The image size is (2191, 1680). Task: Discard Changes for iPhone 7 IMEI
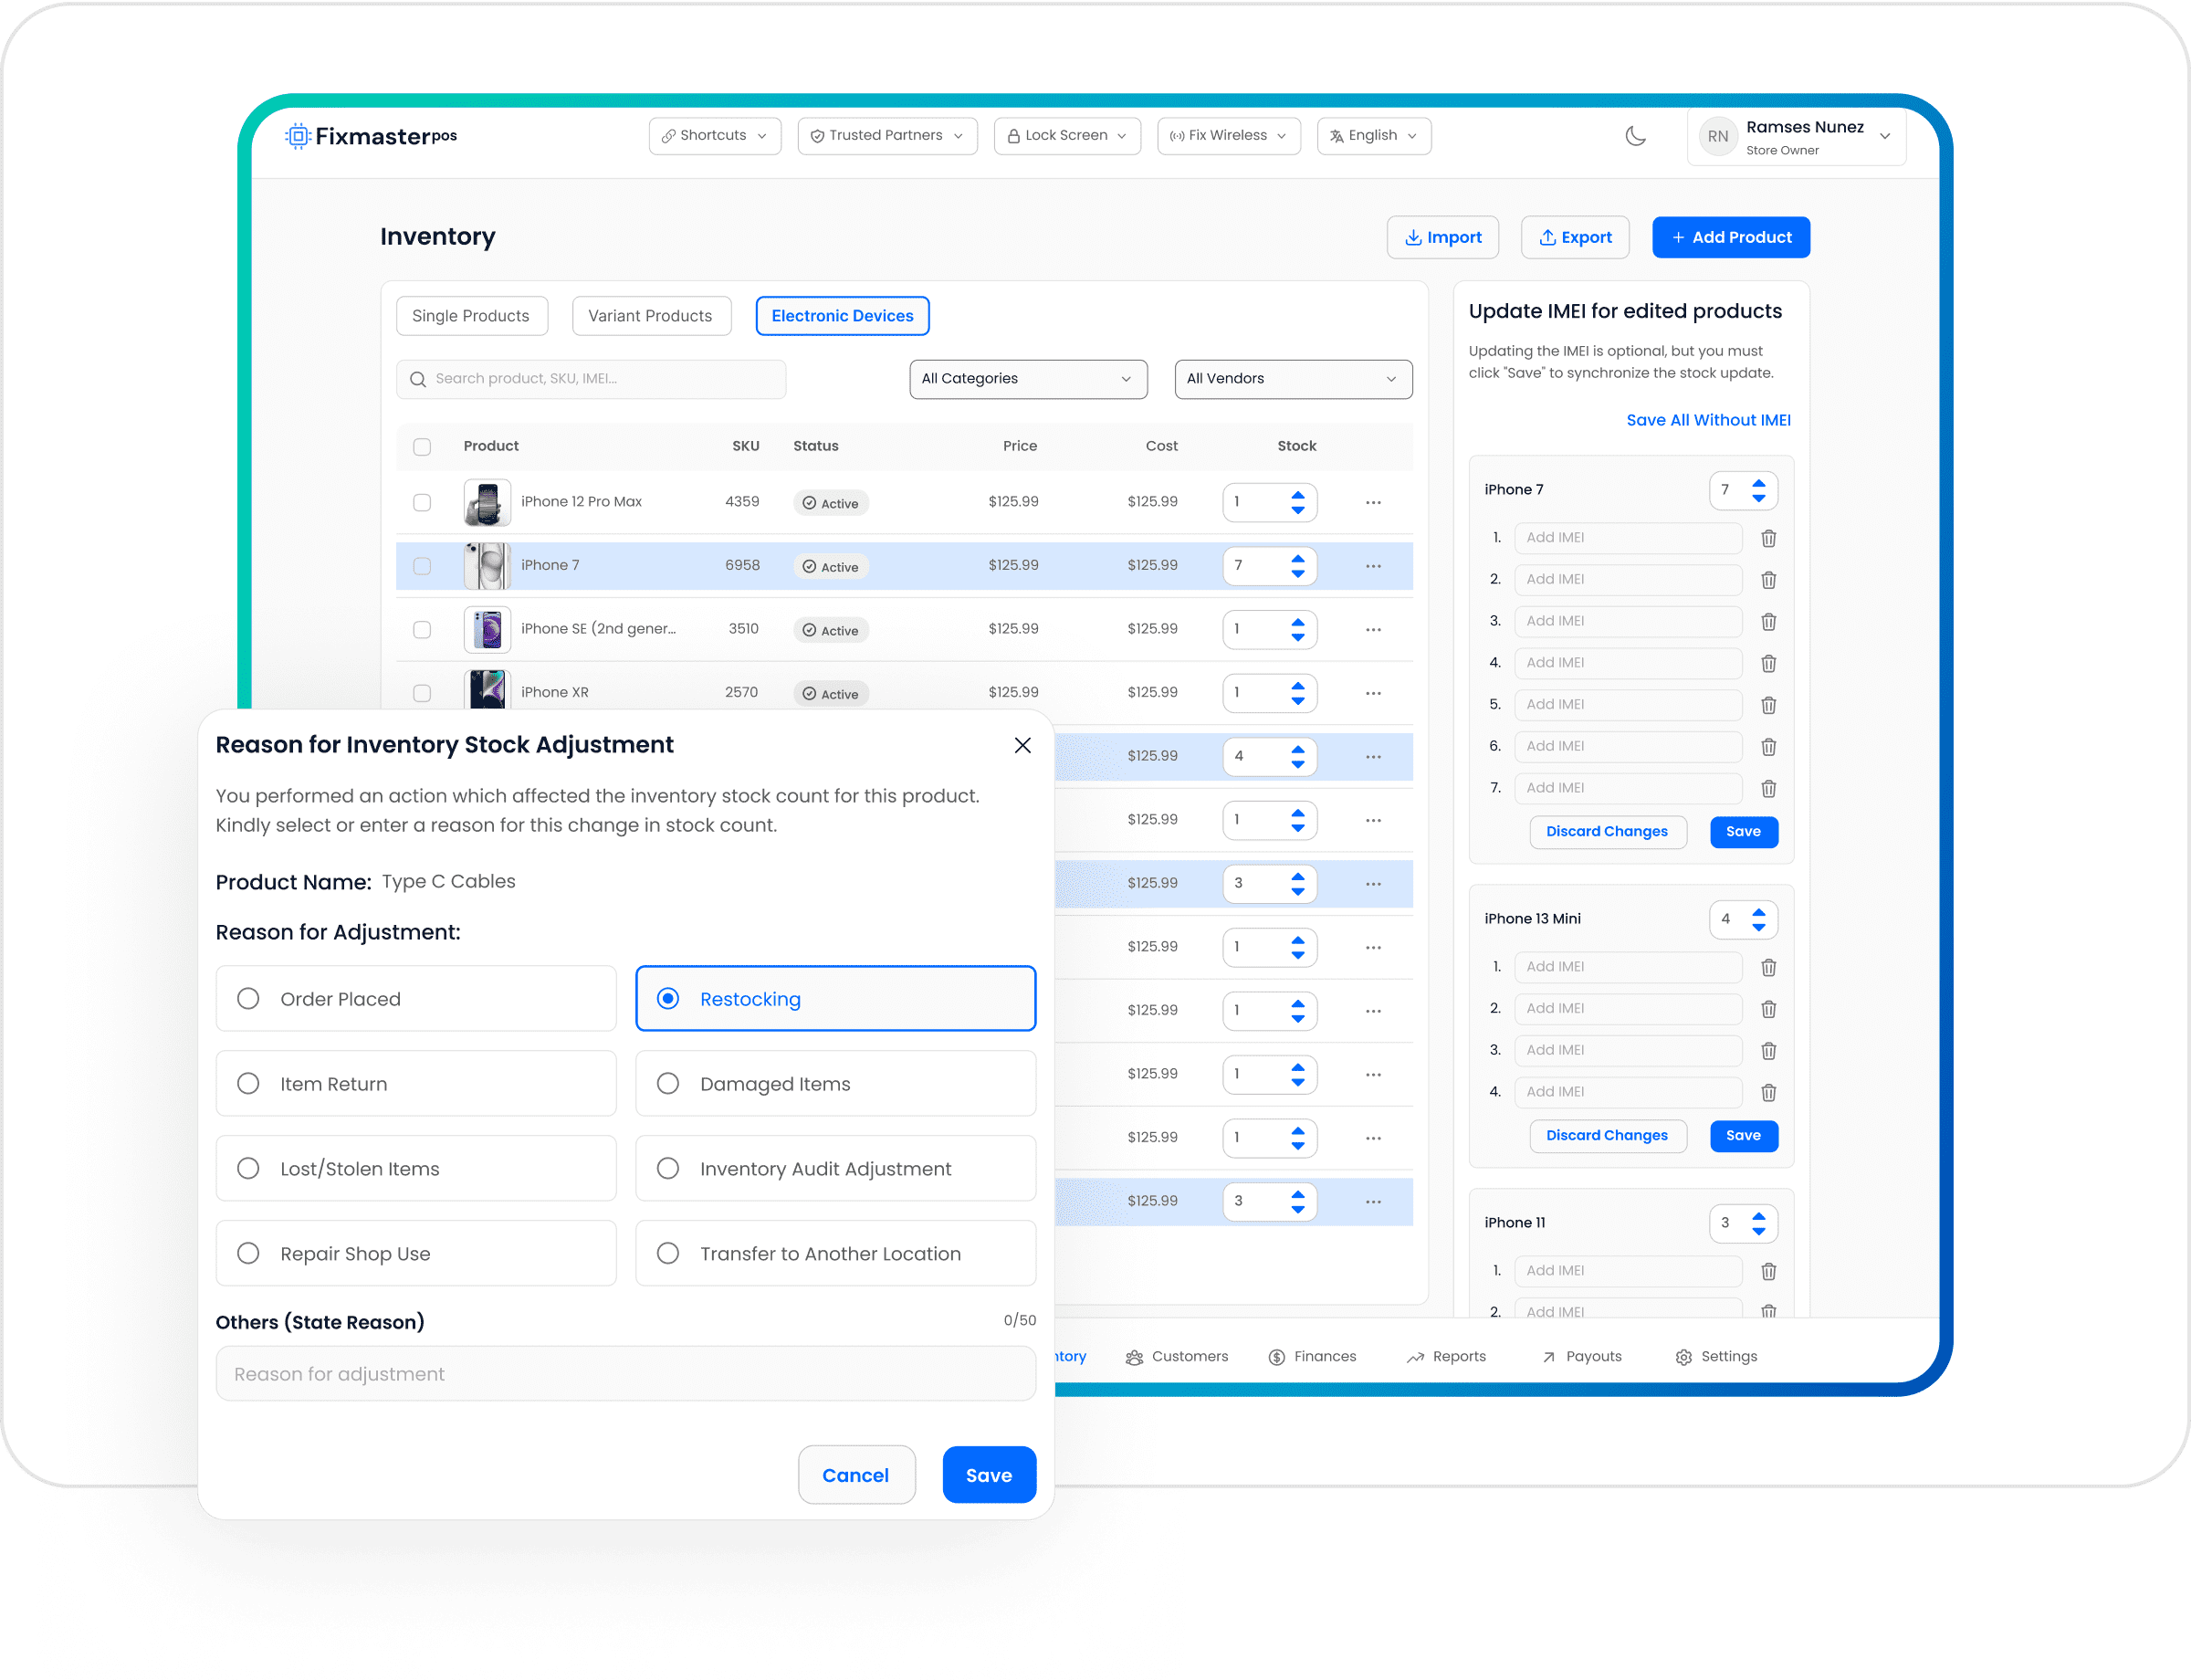(1607, 832)
